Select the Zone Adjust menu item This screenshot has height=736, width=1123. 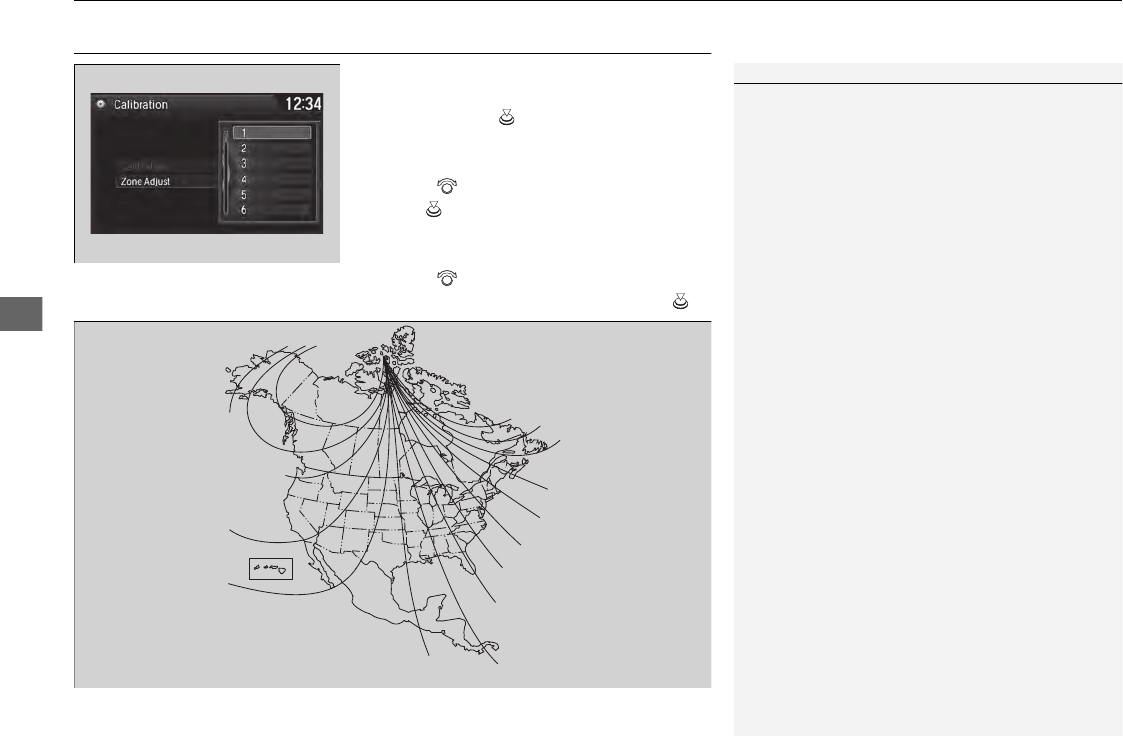165,182
